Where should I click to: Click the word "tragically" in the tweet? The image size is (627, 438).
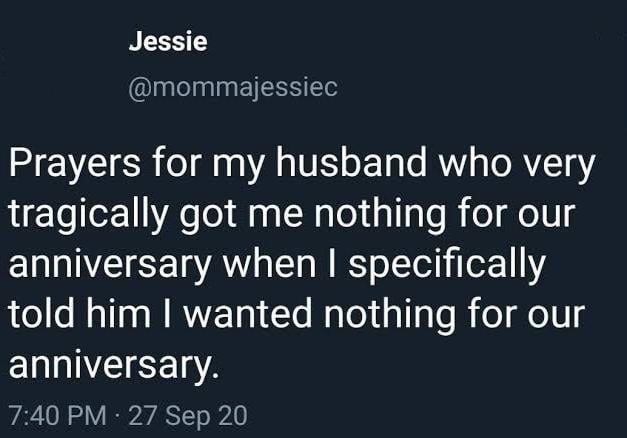pos(88,214)
